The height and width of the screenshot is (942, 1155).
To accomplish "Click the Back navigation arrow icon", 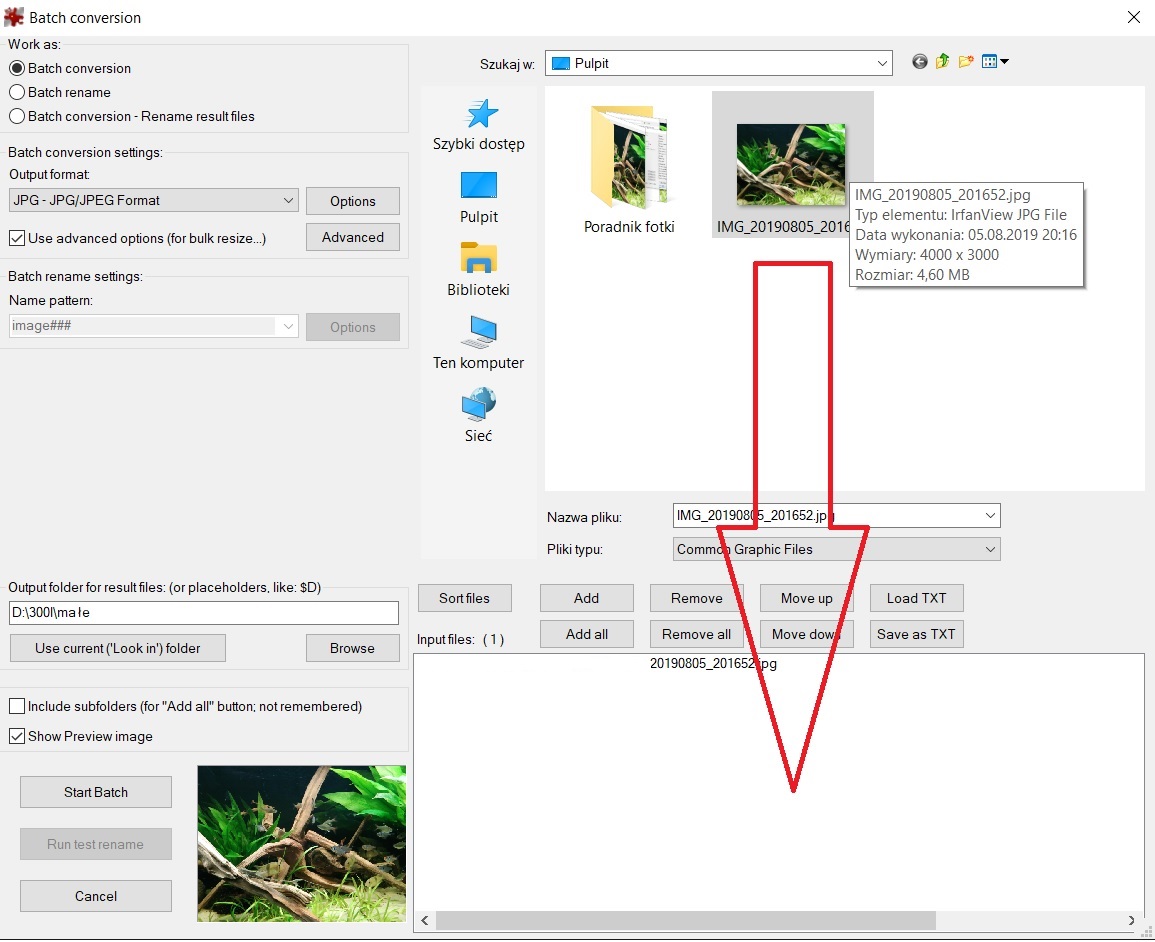I will [920, 62].
